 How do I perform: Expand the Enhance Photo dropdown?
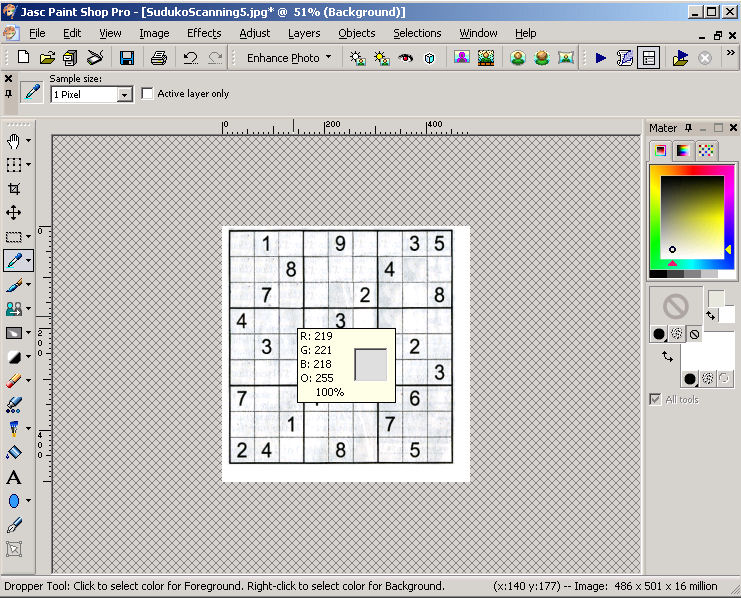pyautogui.click(x=328, y=58)
